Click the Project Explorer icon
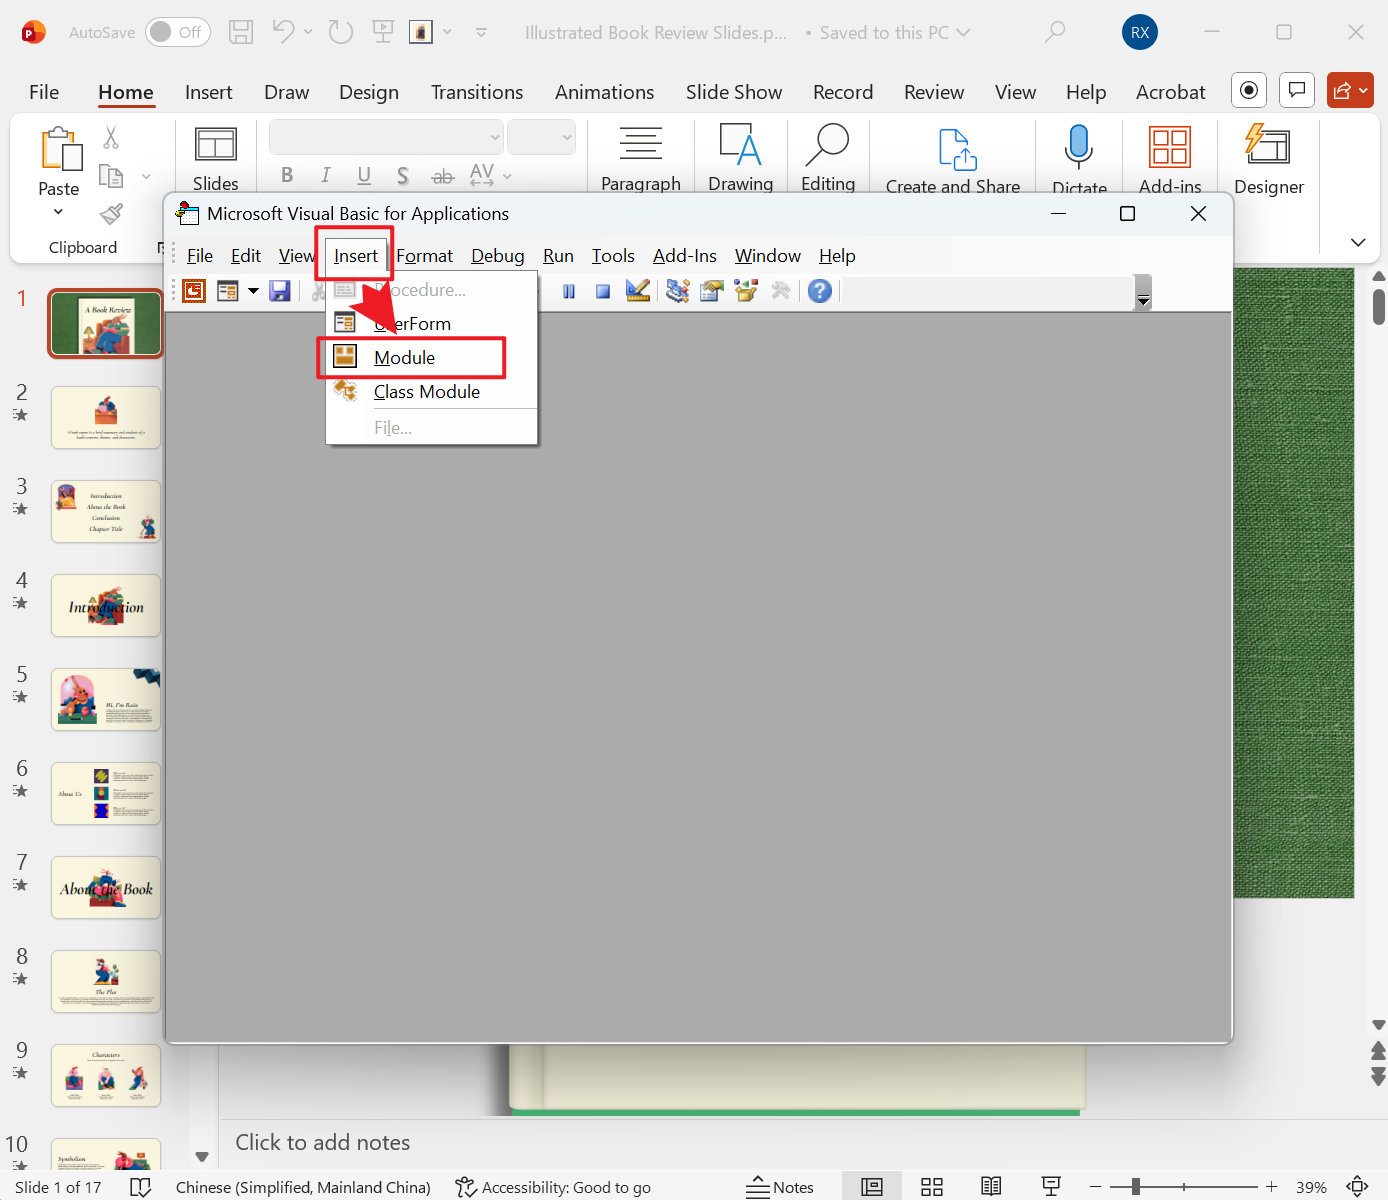 click(677, 291)
